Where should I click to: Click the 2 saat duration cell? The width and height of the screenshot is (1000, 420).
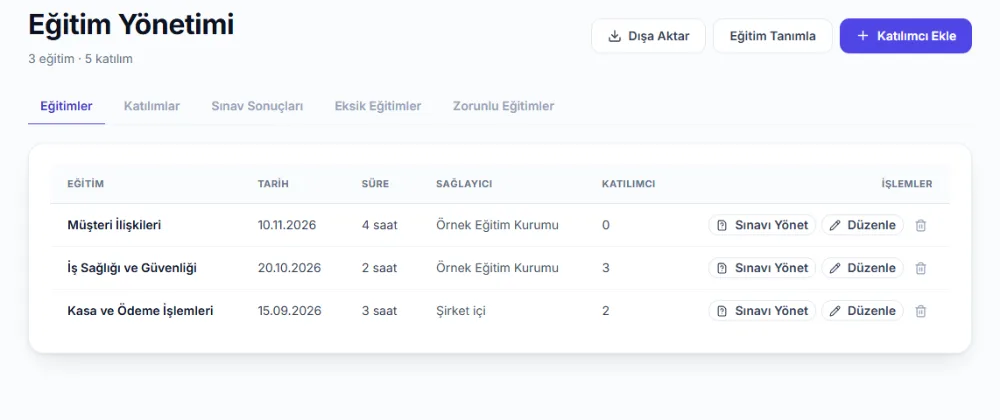tap(379, 268)
